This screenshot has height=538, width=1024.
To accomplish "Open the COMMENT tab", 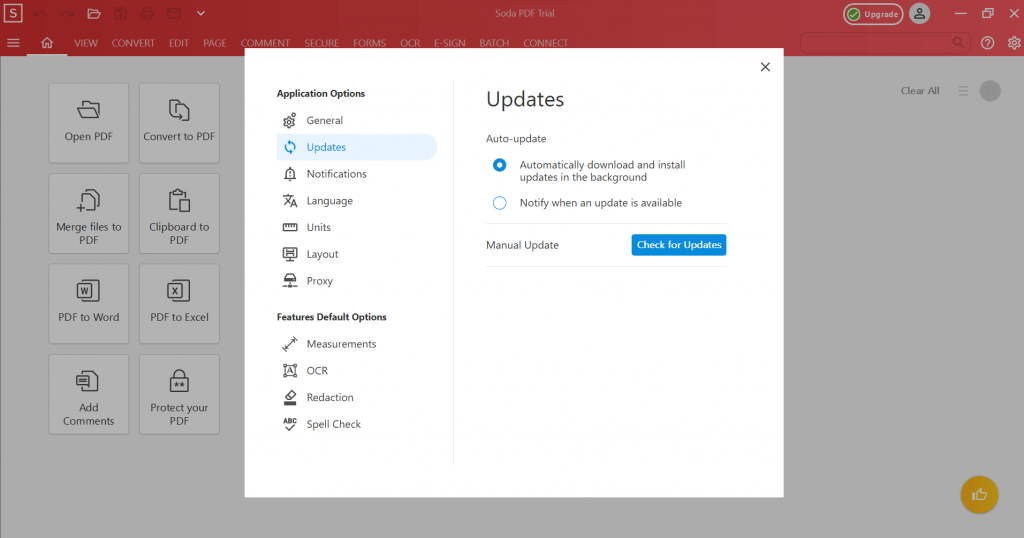I will click(265, 43).
